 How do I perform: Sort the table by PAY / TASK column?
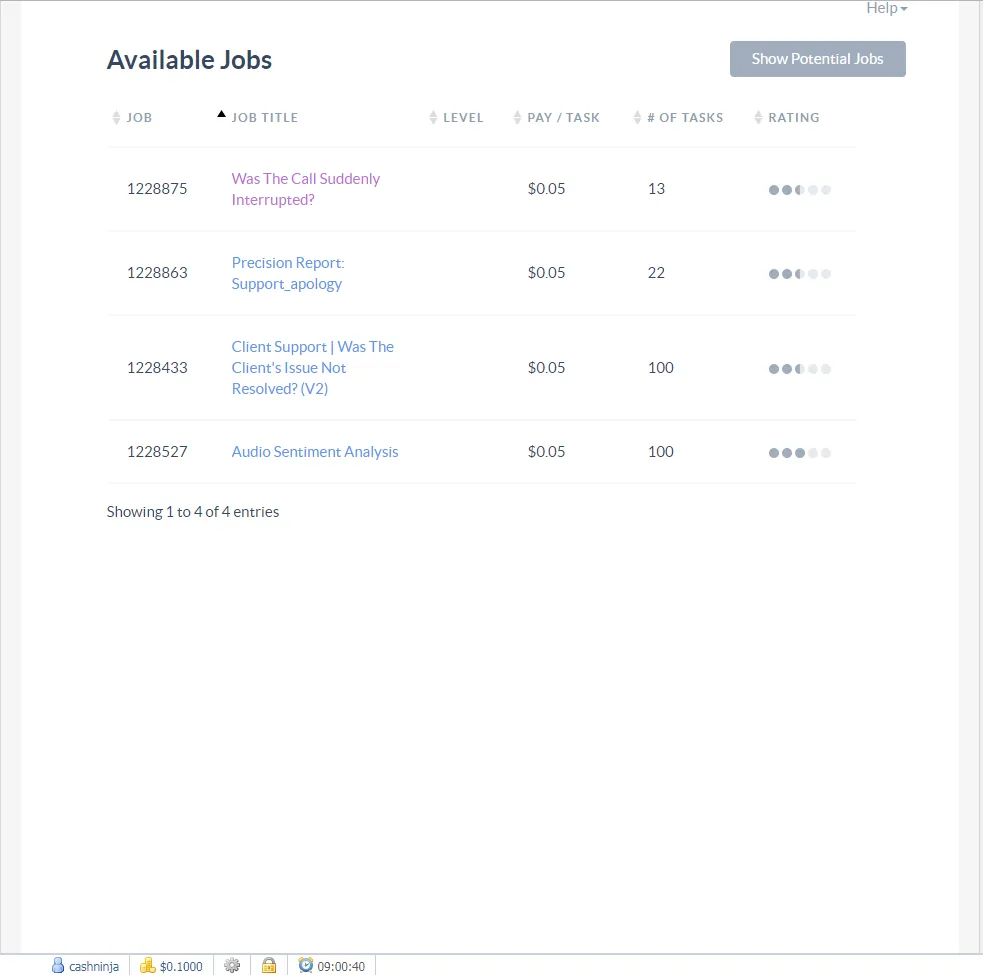[x=557, y=117]
